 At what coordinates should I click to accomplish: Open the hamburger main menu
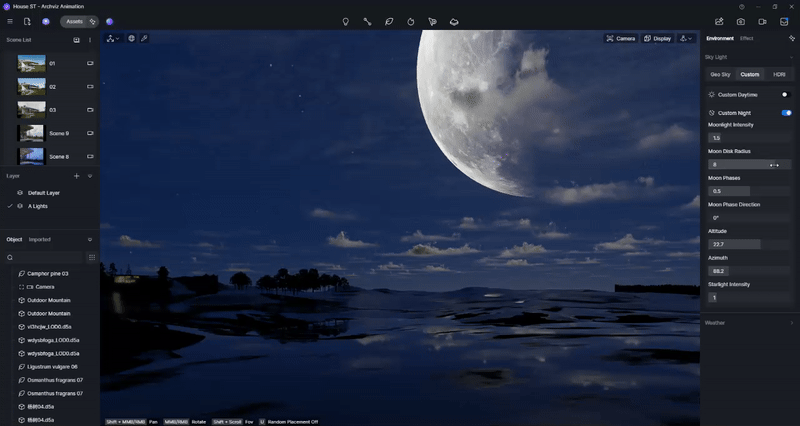point(10,21)
